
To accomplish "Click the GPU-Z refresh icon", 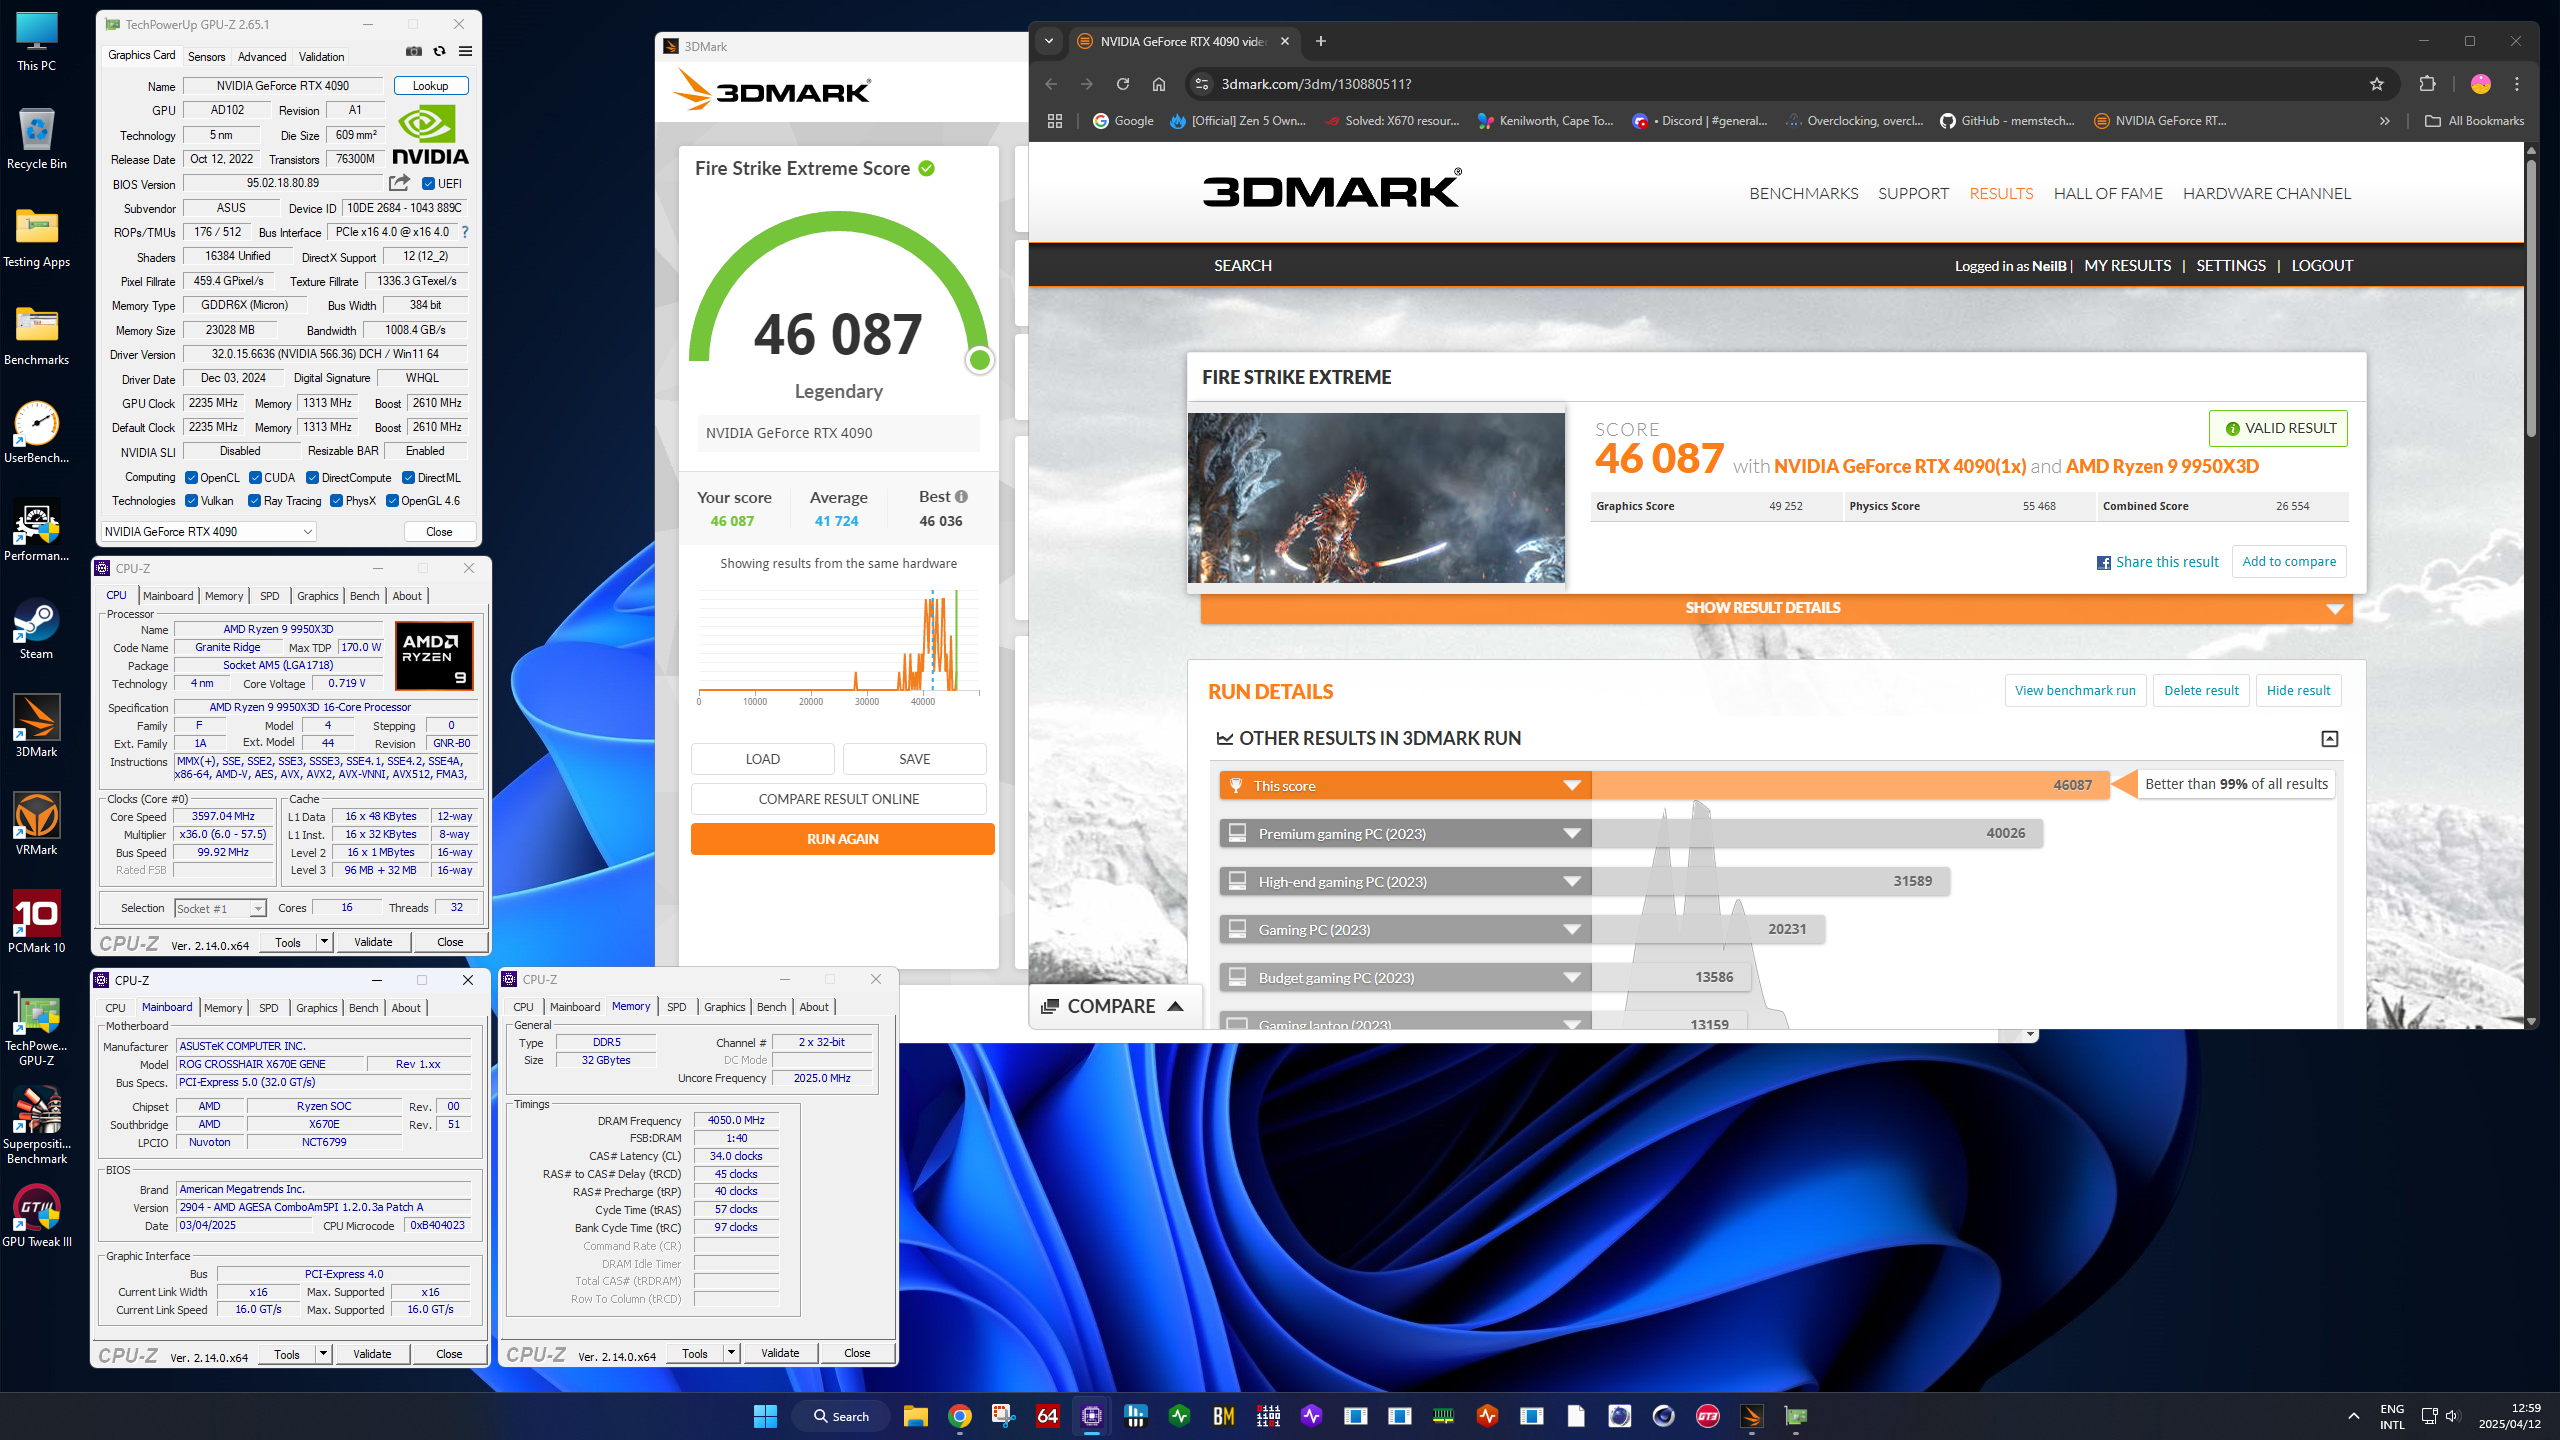I will 439,52.
